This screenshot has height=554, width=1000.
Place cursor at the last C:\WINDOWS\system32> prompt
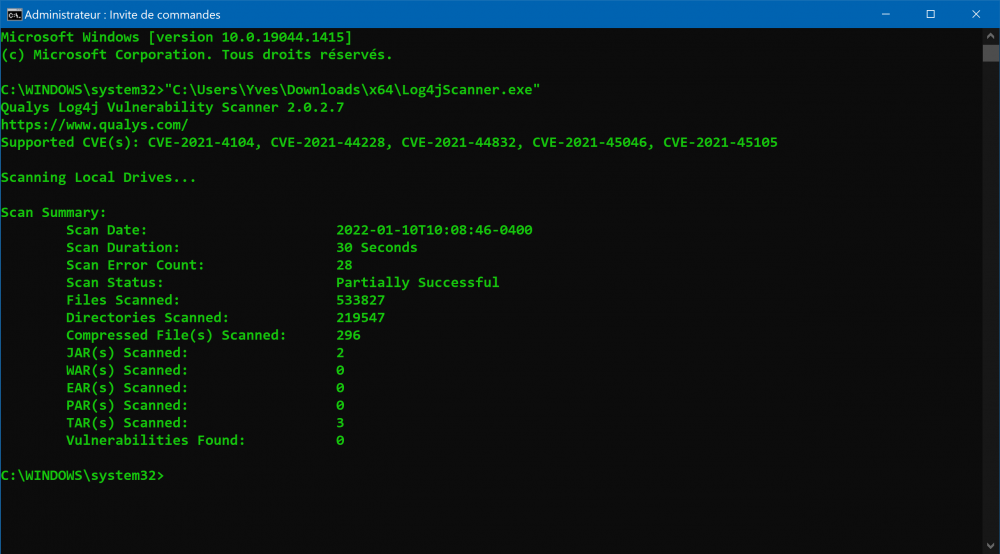169,475
